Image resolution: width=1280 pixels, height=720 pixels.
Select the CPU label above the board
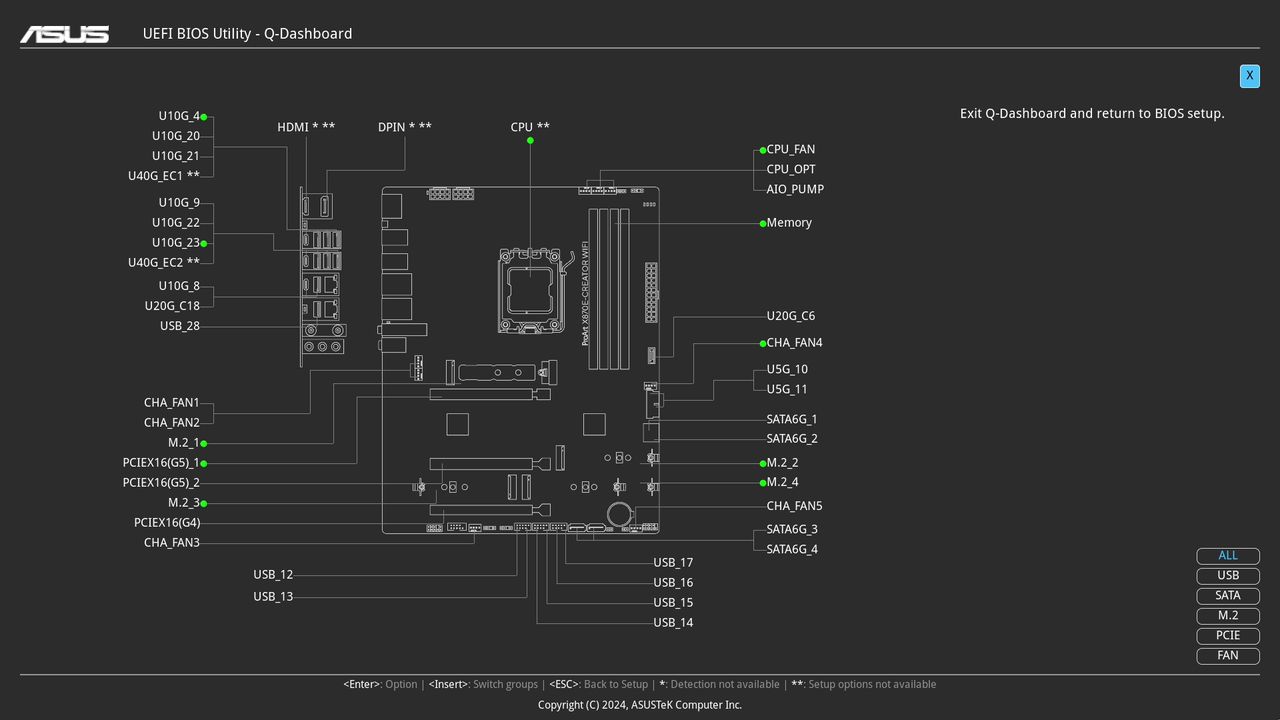click(x=530, y=127)
